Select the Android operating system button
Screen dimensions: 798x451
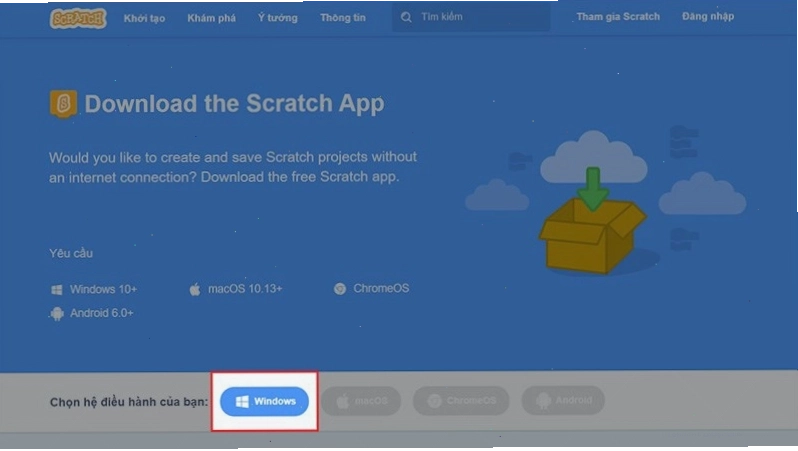click(x=563, y=401)
